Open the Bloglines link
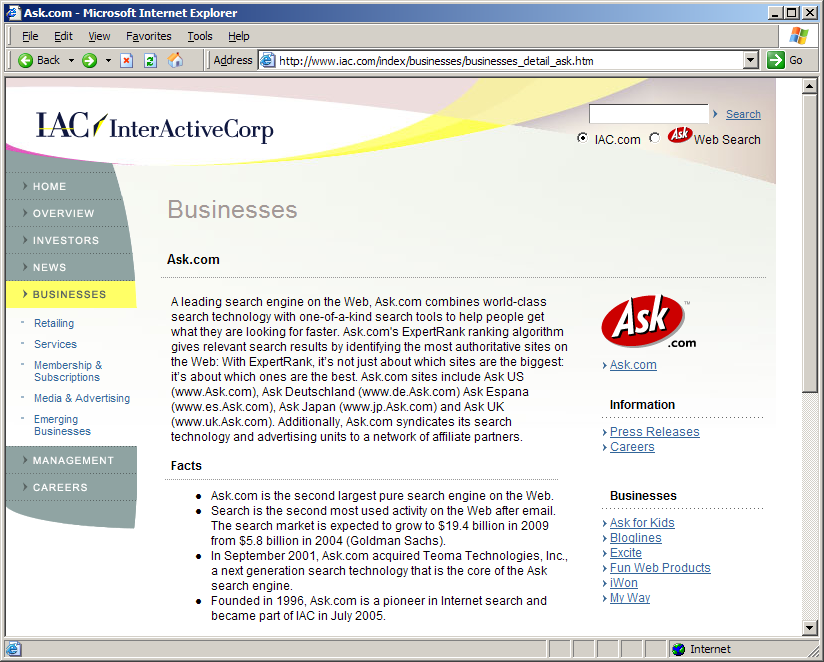Image resolution: width=824 pixels, height=662 pixels. 635,538
